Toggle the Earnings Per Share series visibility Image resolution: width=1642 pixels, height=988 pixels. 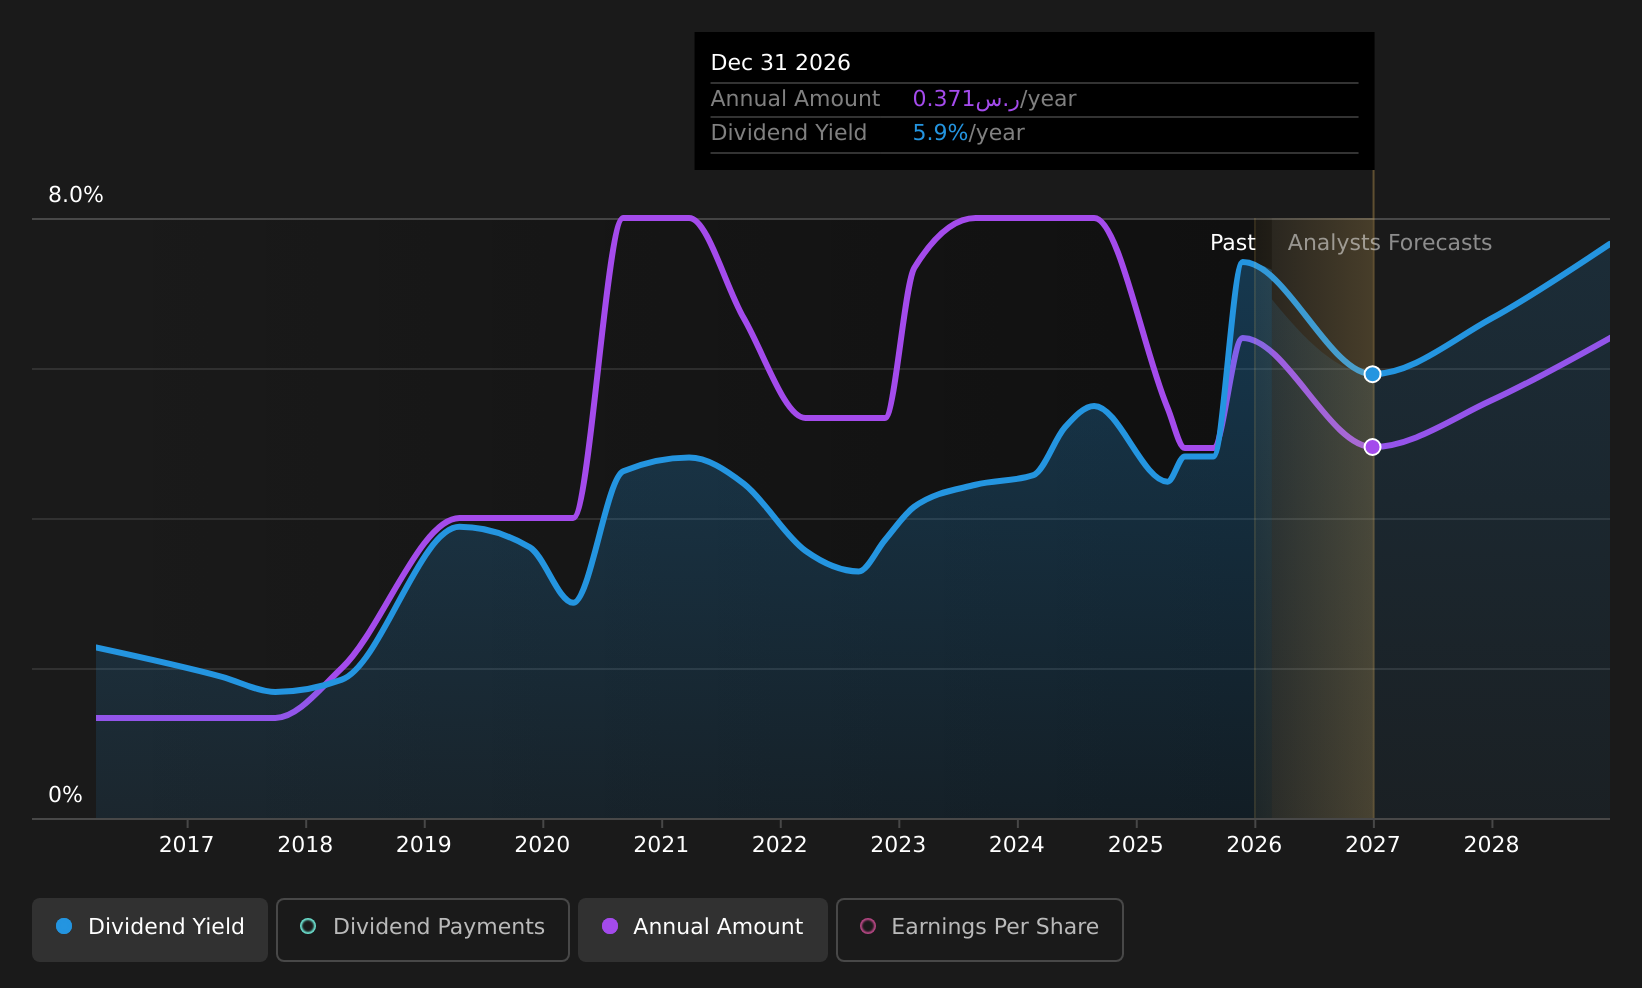click(979, 929)
